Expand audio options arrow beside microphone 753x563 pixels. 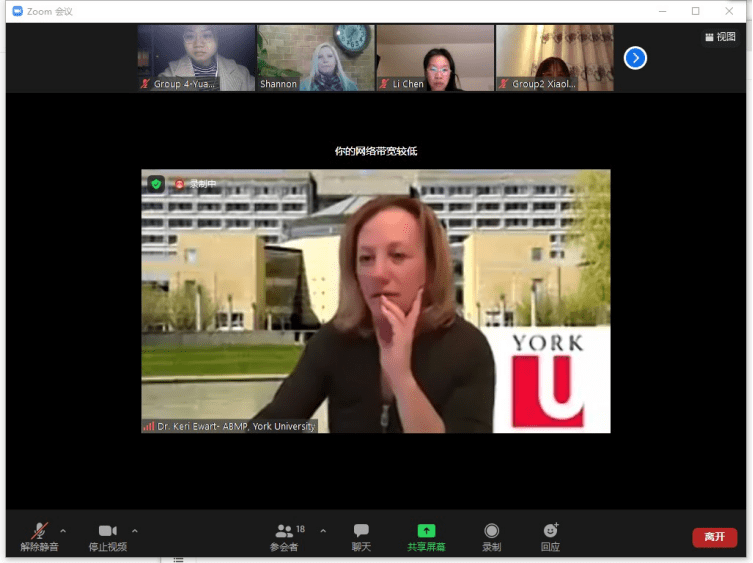pyautogui.click(x=63, y=531)
